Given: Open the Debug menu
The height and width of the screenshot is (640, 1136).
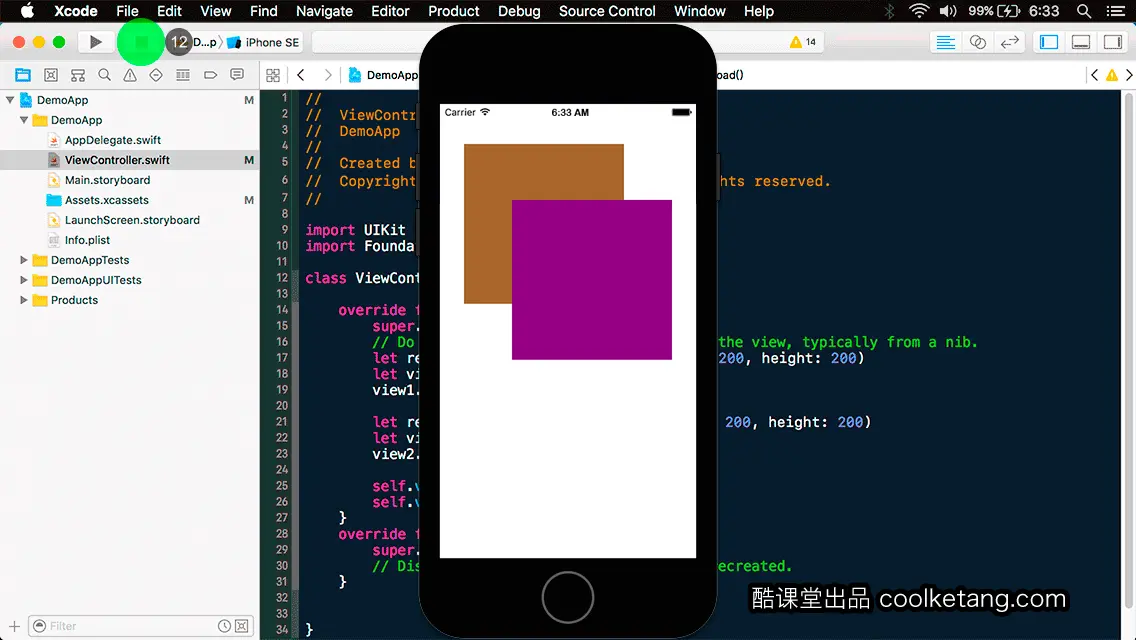Looking at the screenshot, I should (519, 11).
